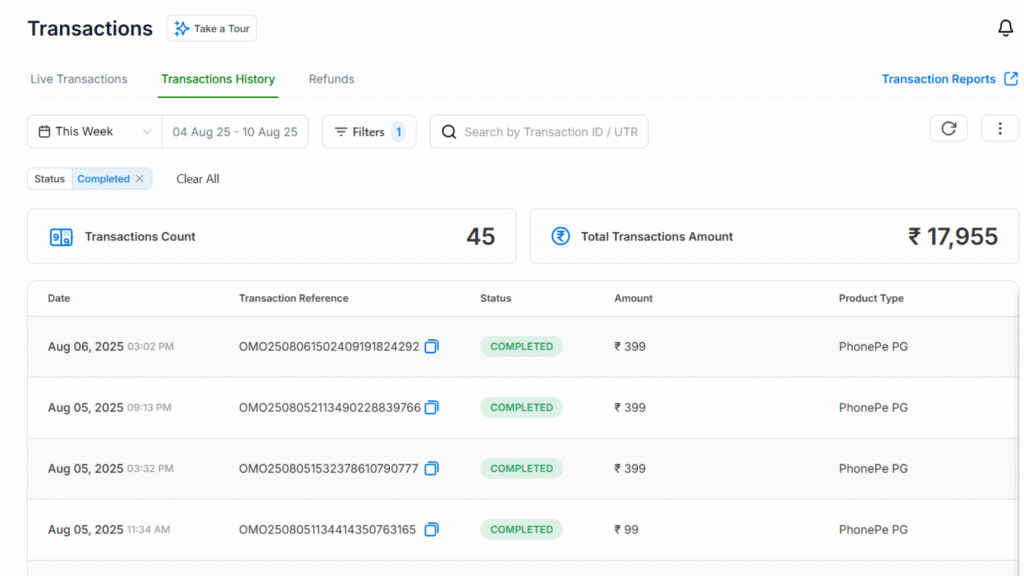1024x576 pixels.
Task: Copy transaction reference OMO2508051532378610790777
Action: 431,469
